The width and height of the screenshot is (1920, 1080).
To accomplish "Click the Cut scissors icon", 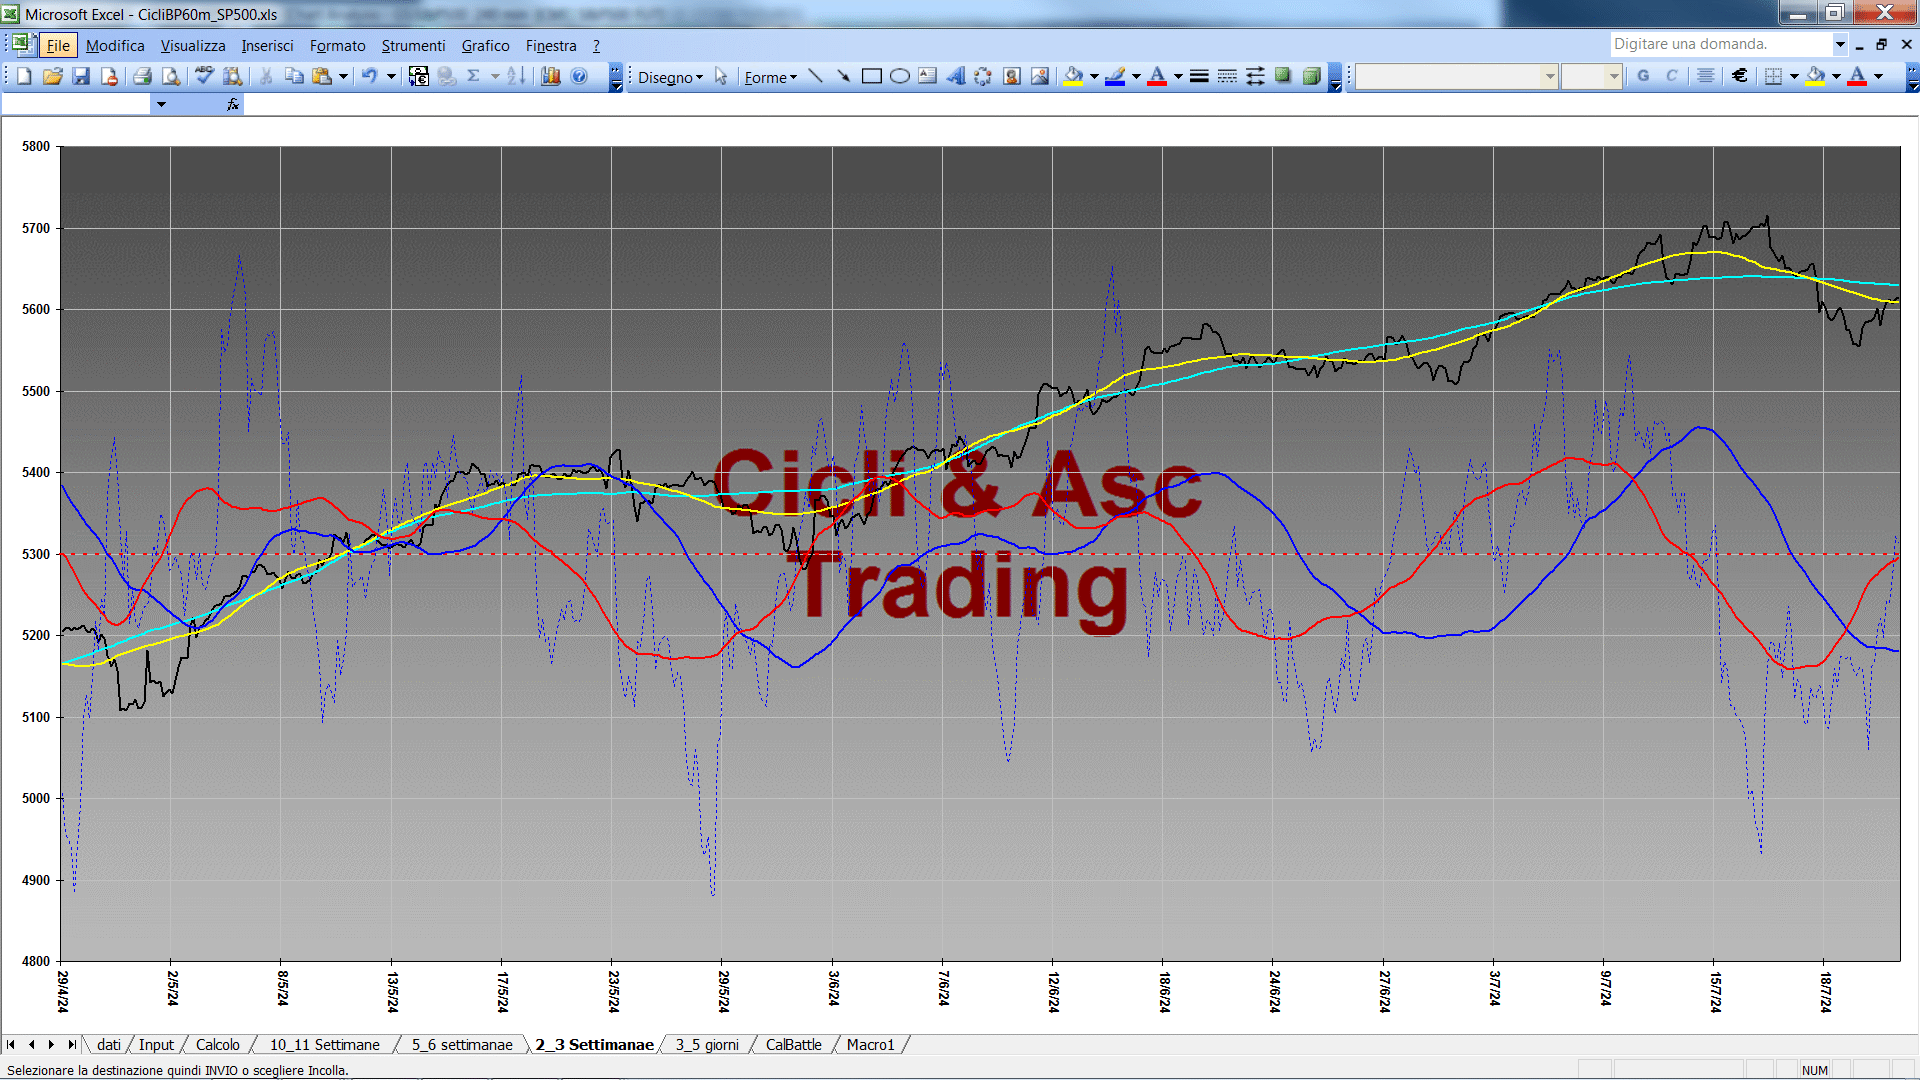I will click(x=266, y=76).
